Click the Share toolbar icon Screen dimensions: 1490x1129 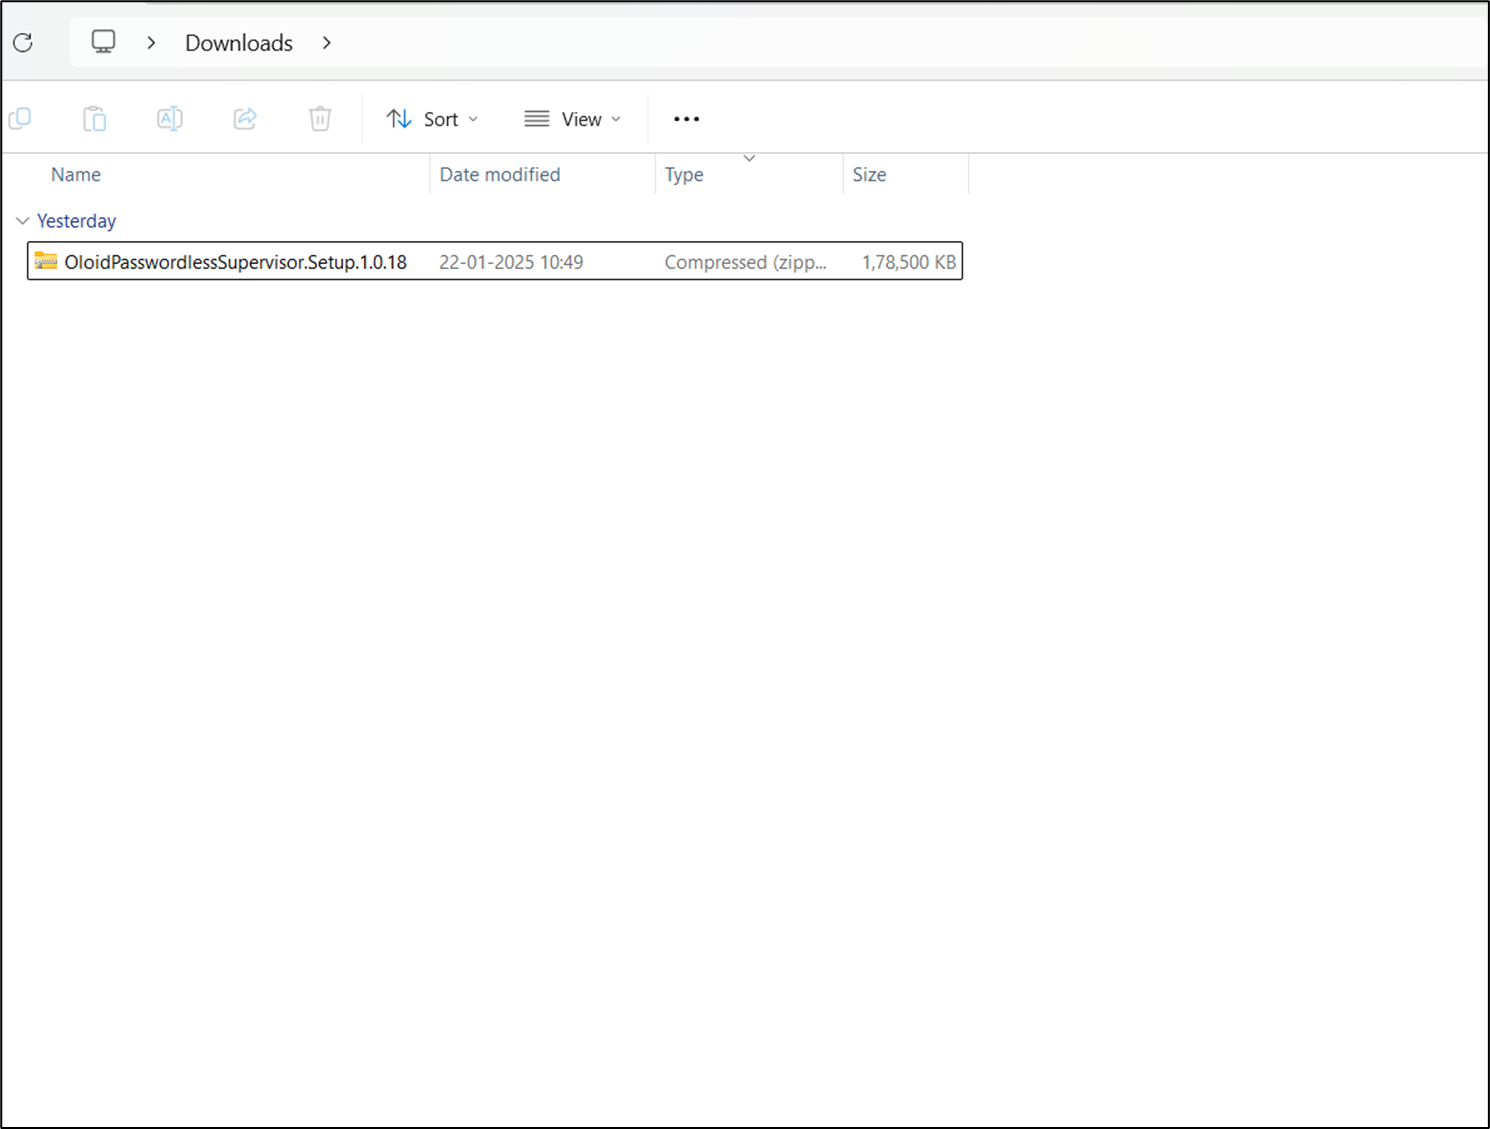(x=245, y=119)
